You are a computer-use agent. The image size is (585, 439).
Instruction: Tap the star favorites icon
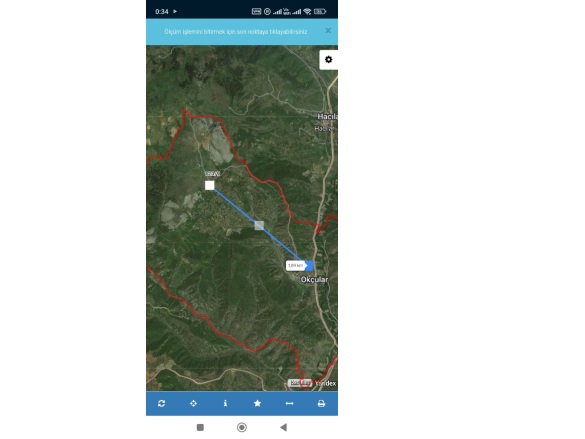click(x=257, y=403)
